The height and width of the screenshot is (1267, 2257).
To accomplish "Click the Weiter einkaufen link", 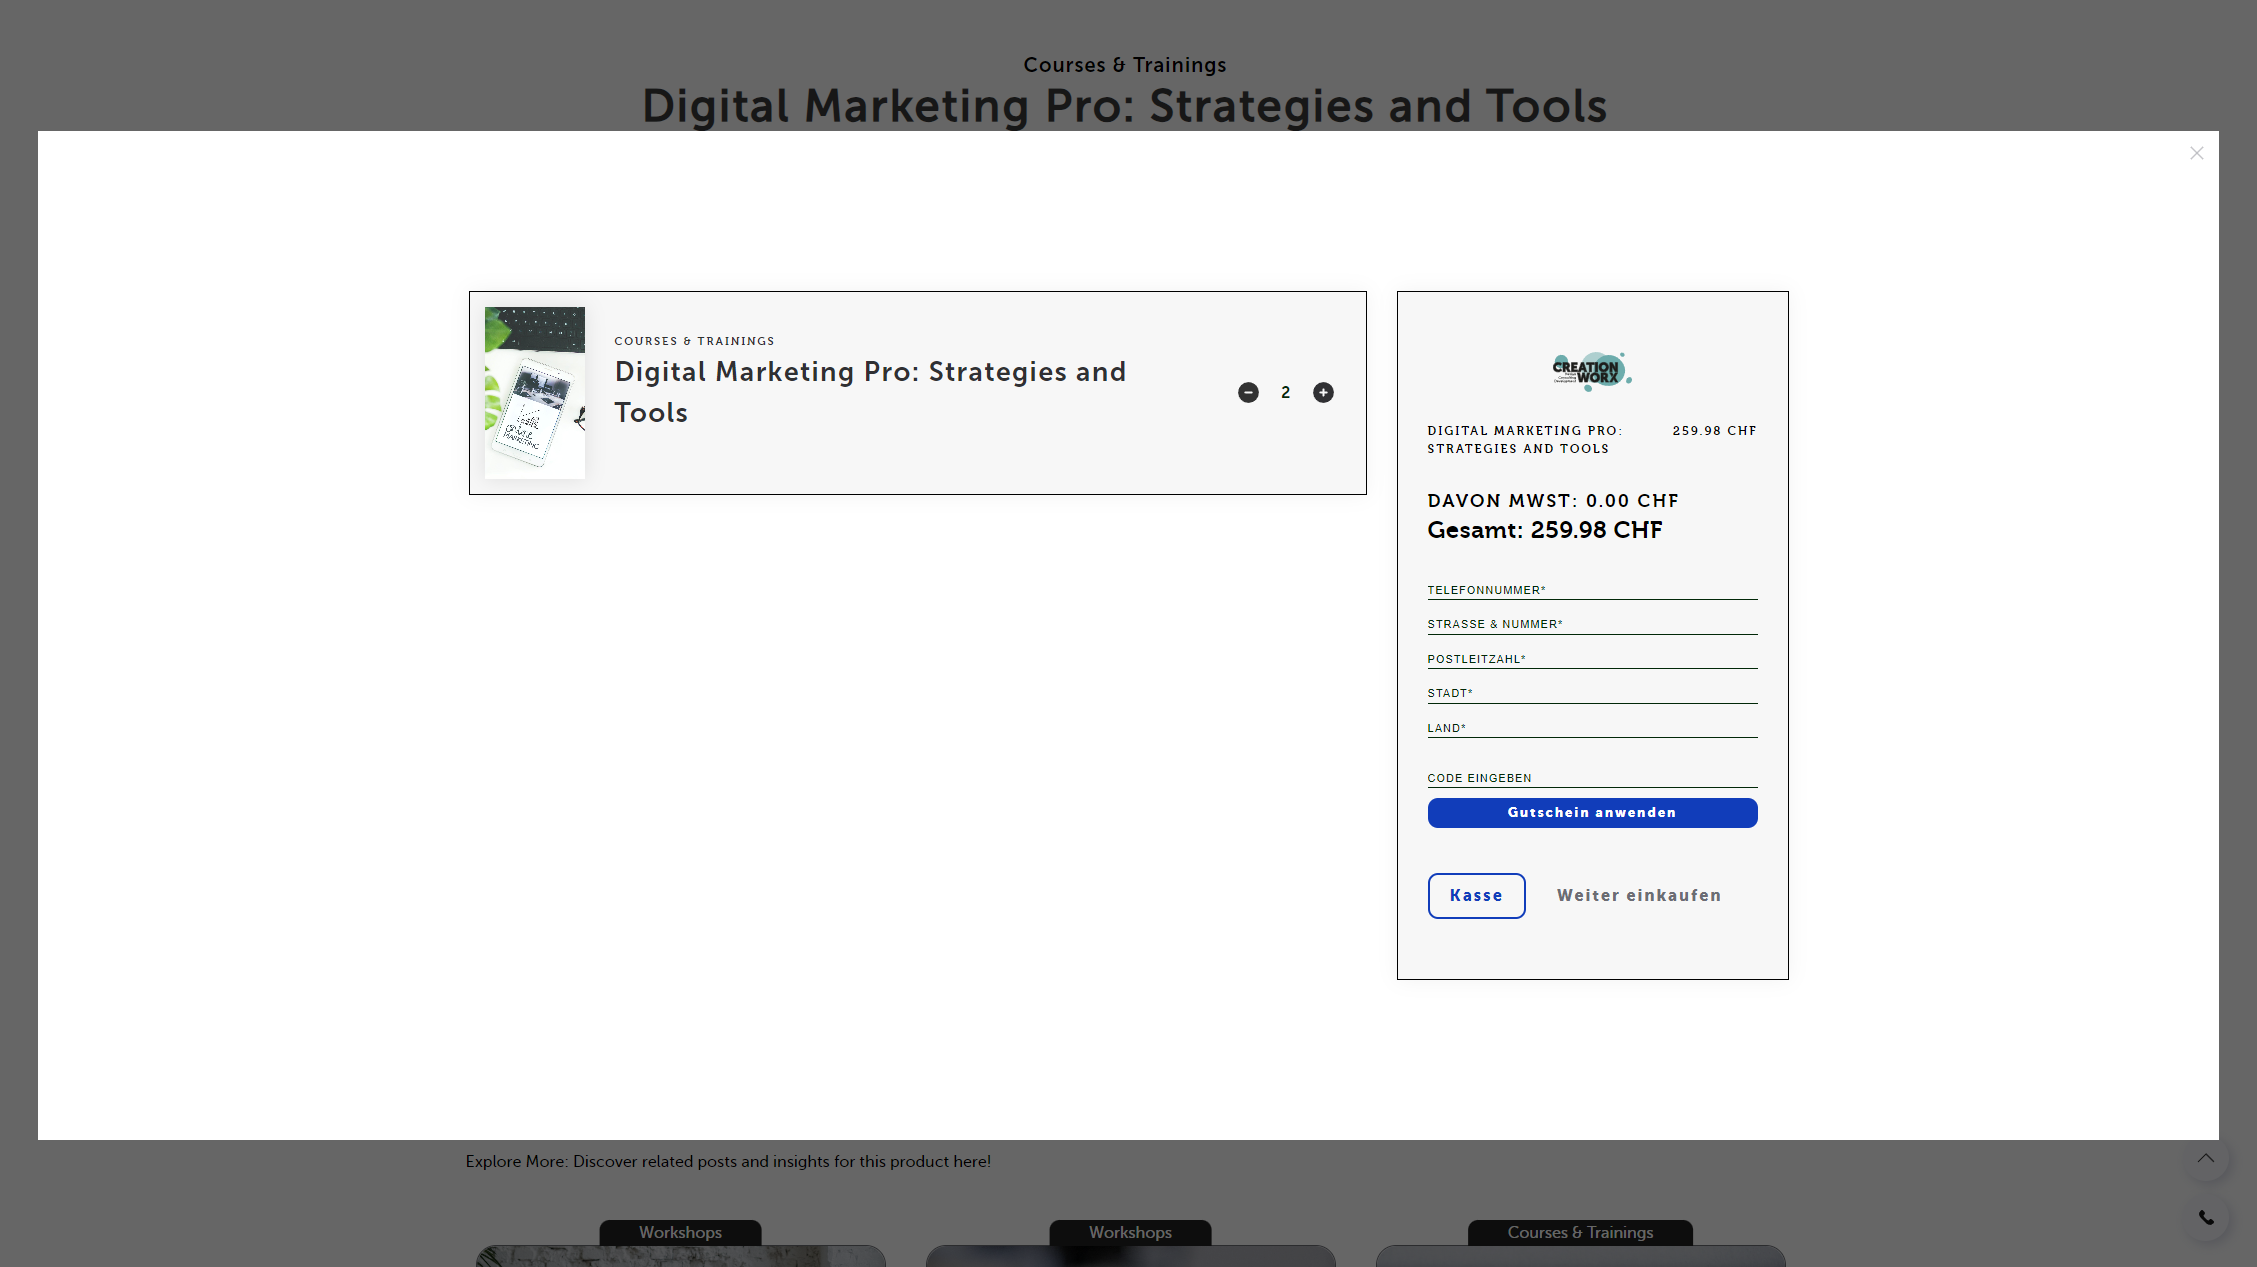I will pyautogui.click(x=1638, y=896).
